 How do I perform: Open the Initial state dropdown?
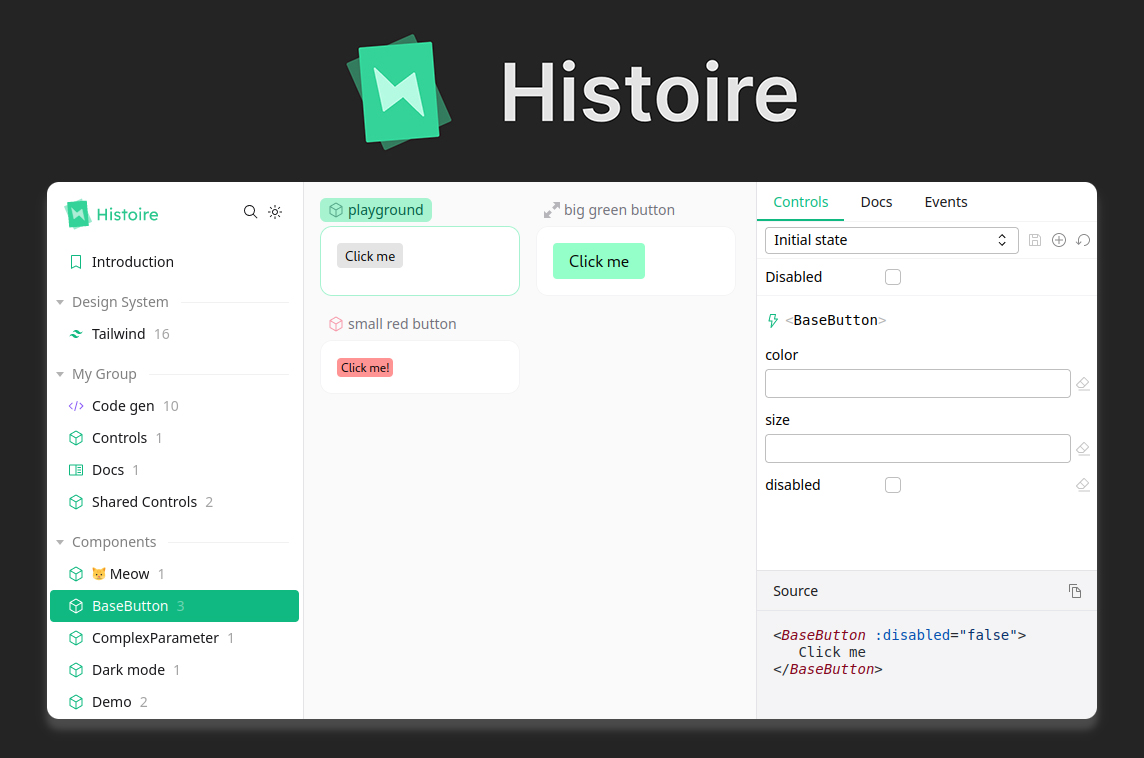coord(892,240)
